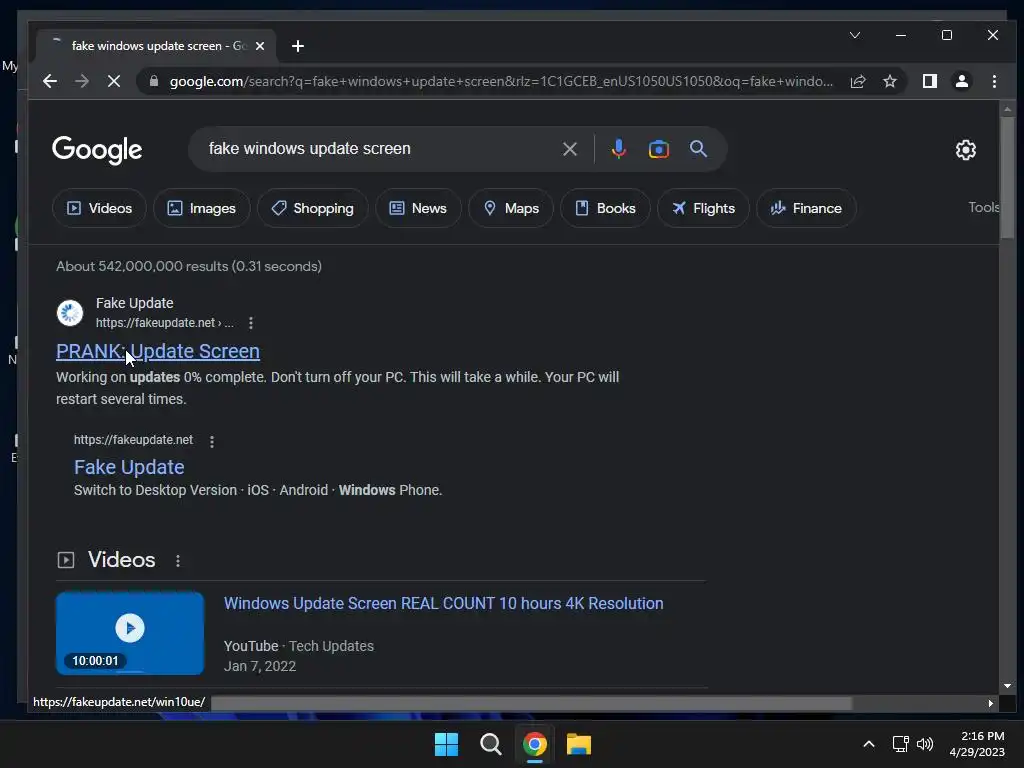The image size is (1024, 768).
Task: Open Windows taskbar search
Action: click(x=490, y=744)
